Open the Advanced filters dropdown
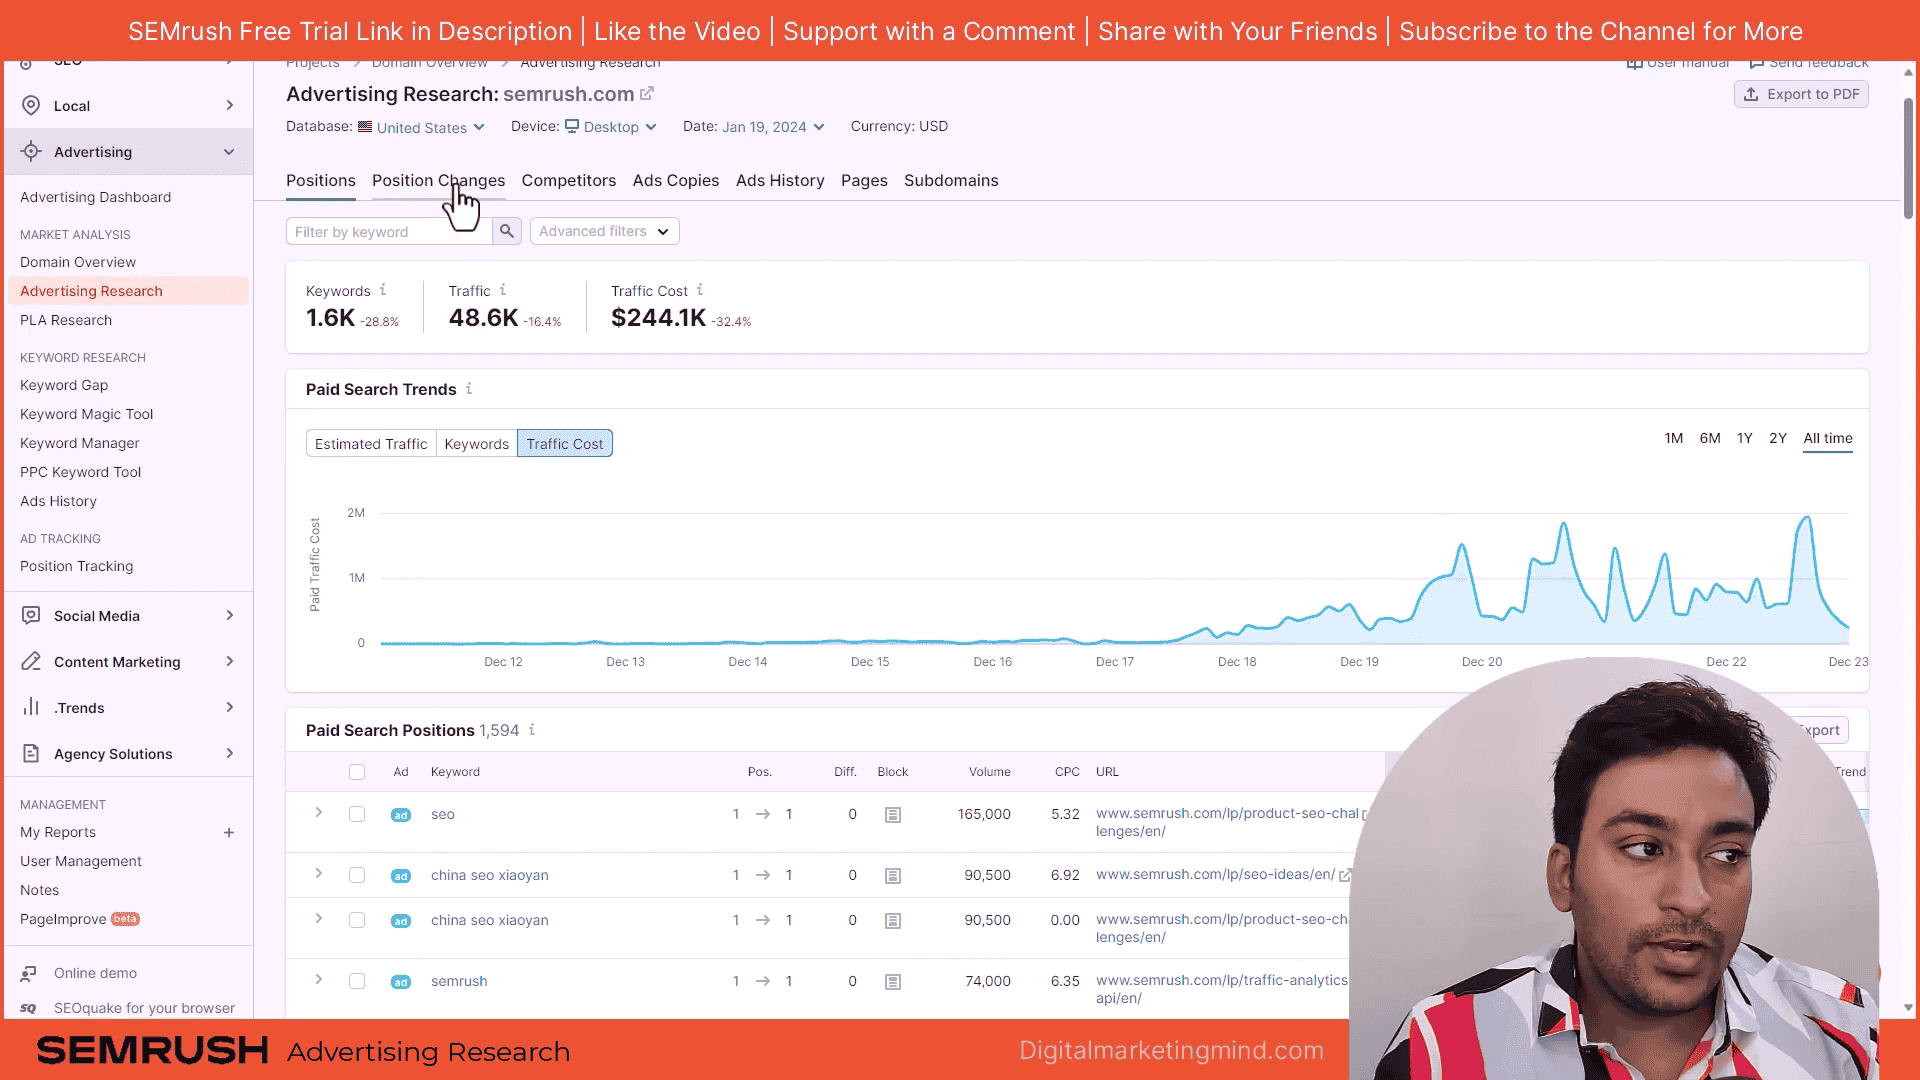Image resolution: width=1920 pixels, height=1080 pixels. click(604, 231)
